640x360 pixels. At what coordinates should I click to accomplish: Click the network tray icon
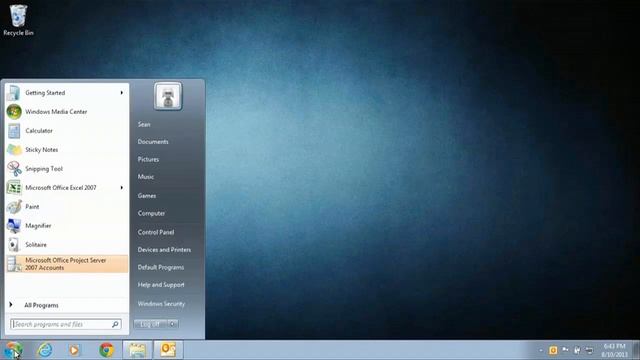pyautogui.click(x=589, y=350)
